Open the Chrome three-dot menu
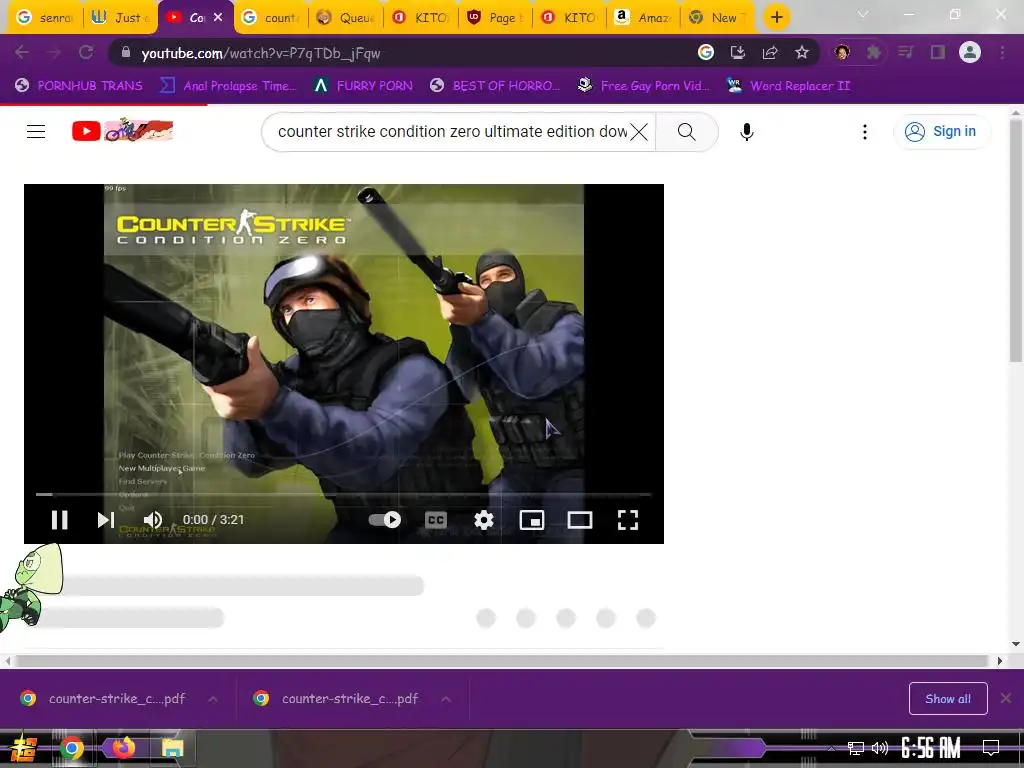 click(x=1002, y=53)
